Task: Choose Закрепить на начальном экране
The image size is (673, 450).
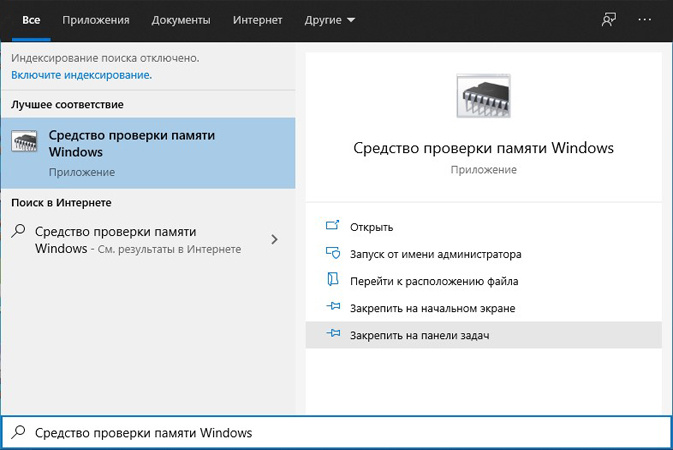Action: 483,308
